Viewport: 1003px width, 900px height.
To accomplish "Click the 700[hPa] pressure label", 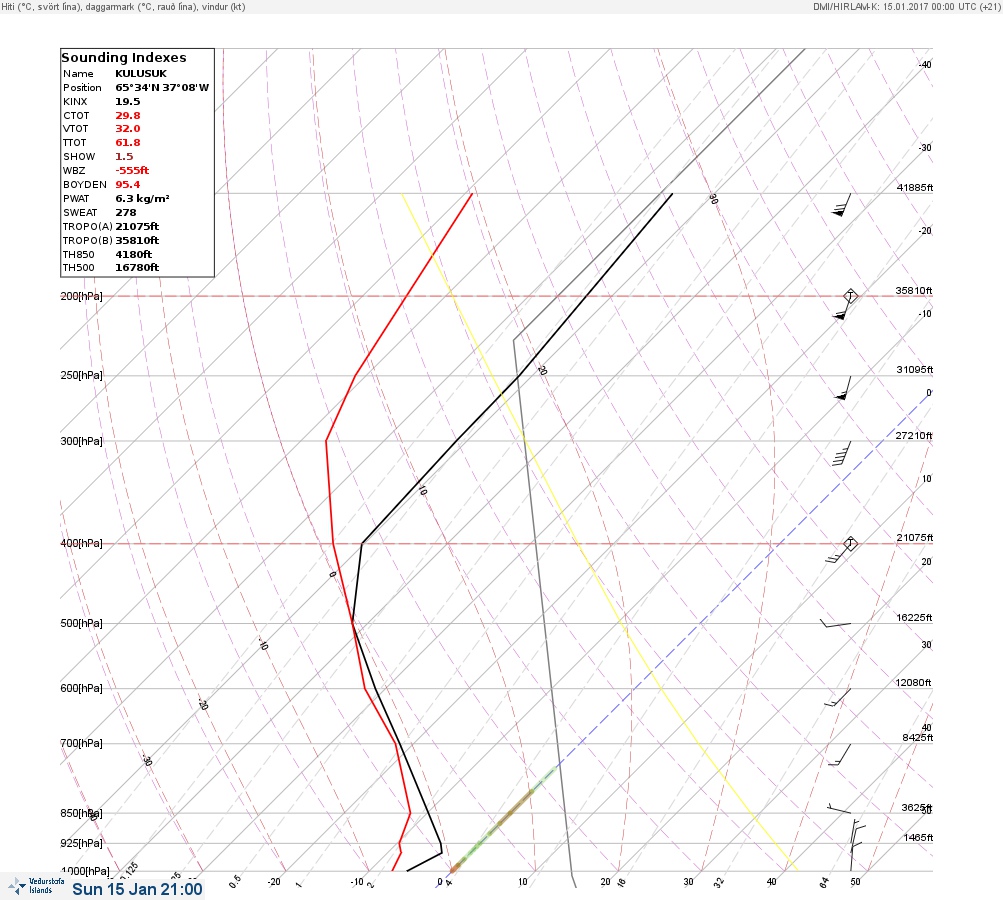I will (x=81, y=743).
